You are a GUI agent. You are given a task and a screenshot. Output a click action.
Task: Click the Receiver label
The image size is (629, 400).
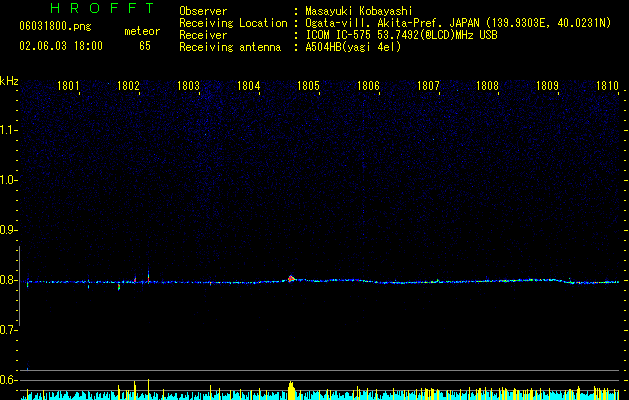pos(203,35)
